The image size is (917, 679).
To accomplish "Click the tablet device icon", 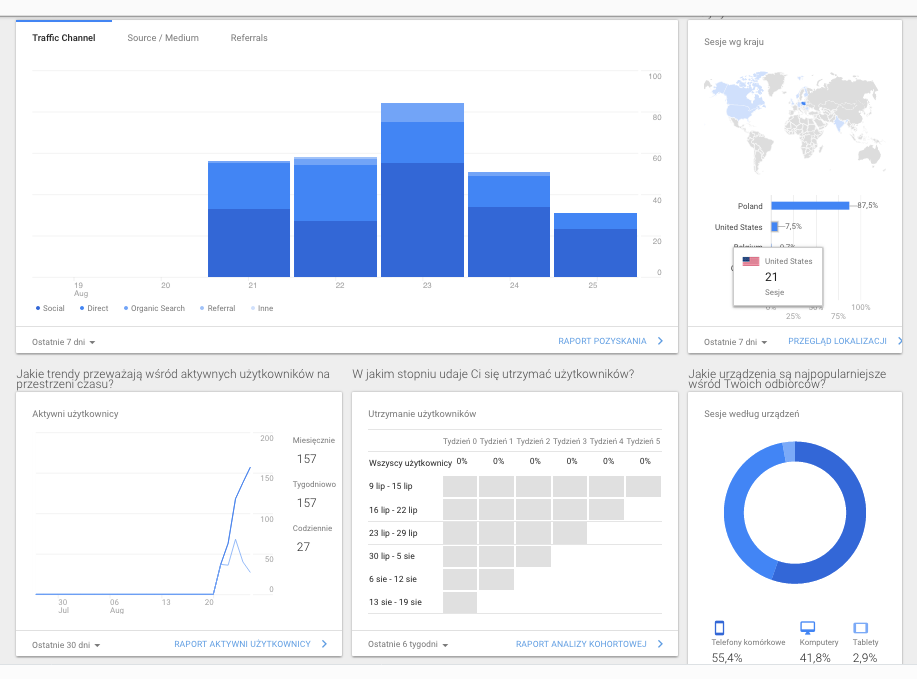I will click(x=860, y=628).
